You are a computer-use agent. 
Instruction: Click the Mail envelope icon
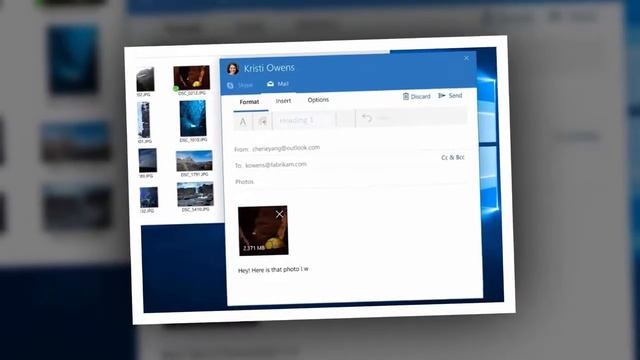[270, 84]
